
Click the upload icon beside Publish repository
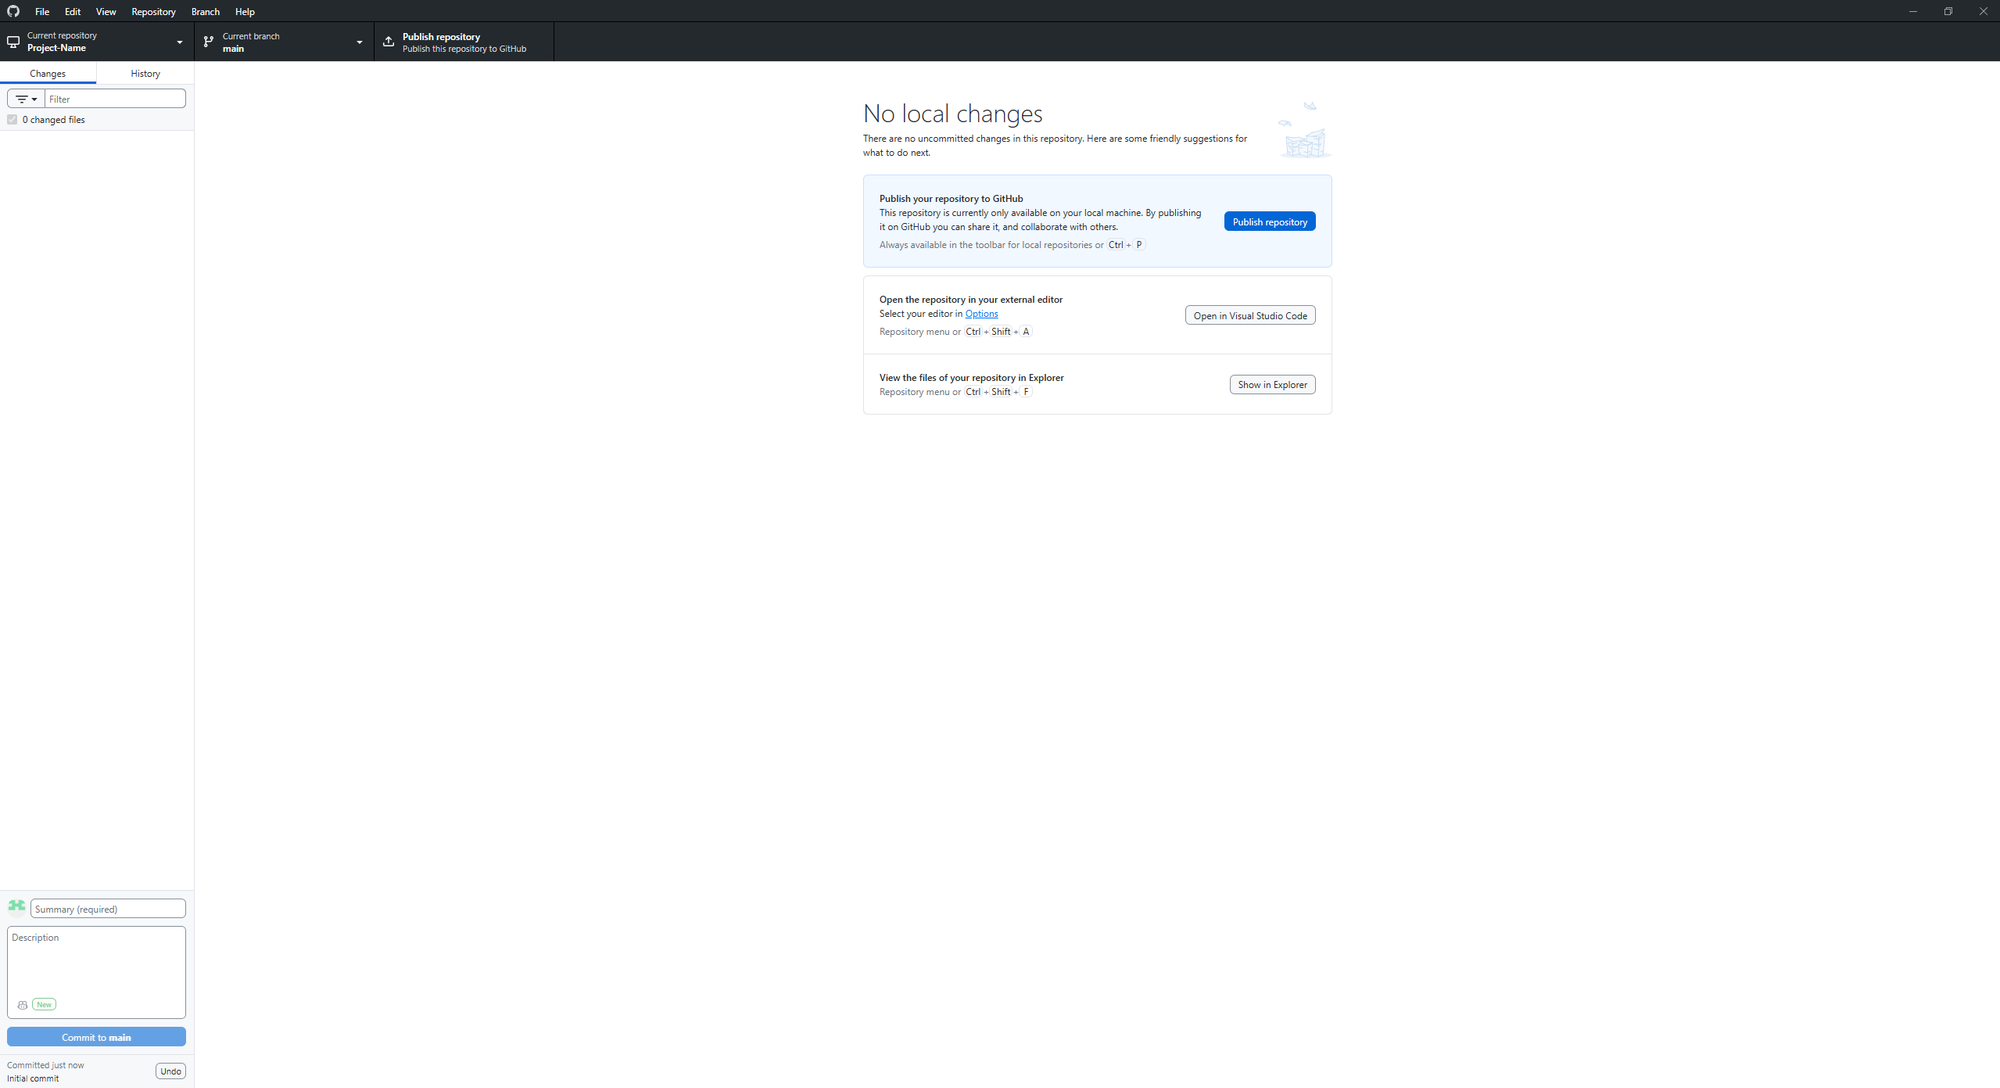tap(389, 42)
